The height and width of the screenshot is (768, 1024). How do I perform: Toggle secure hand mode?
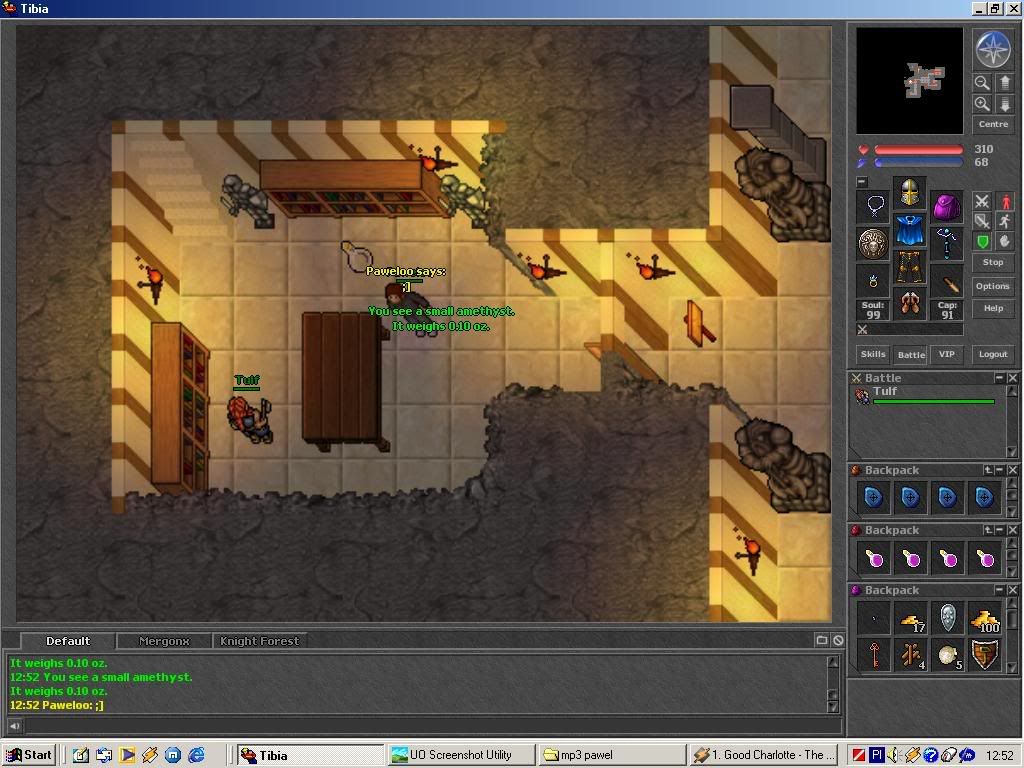(x=1004, y=242)
